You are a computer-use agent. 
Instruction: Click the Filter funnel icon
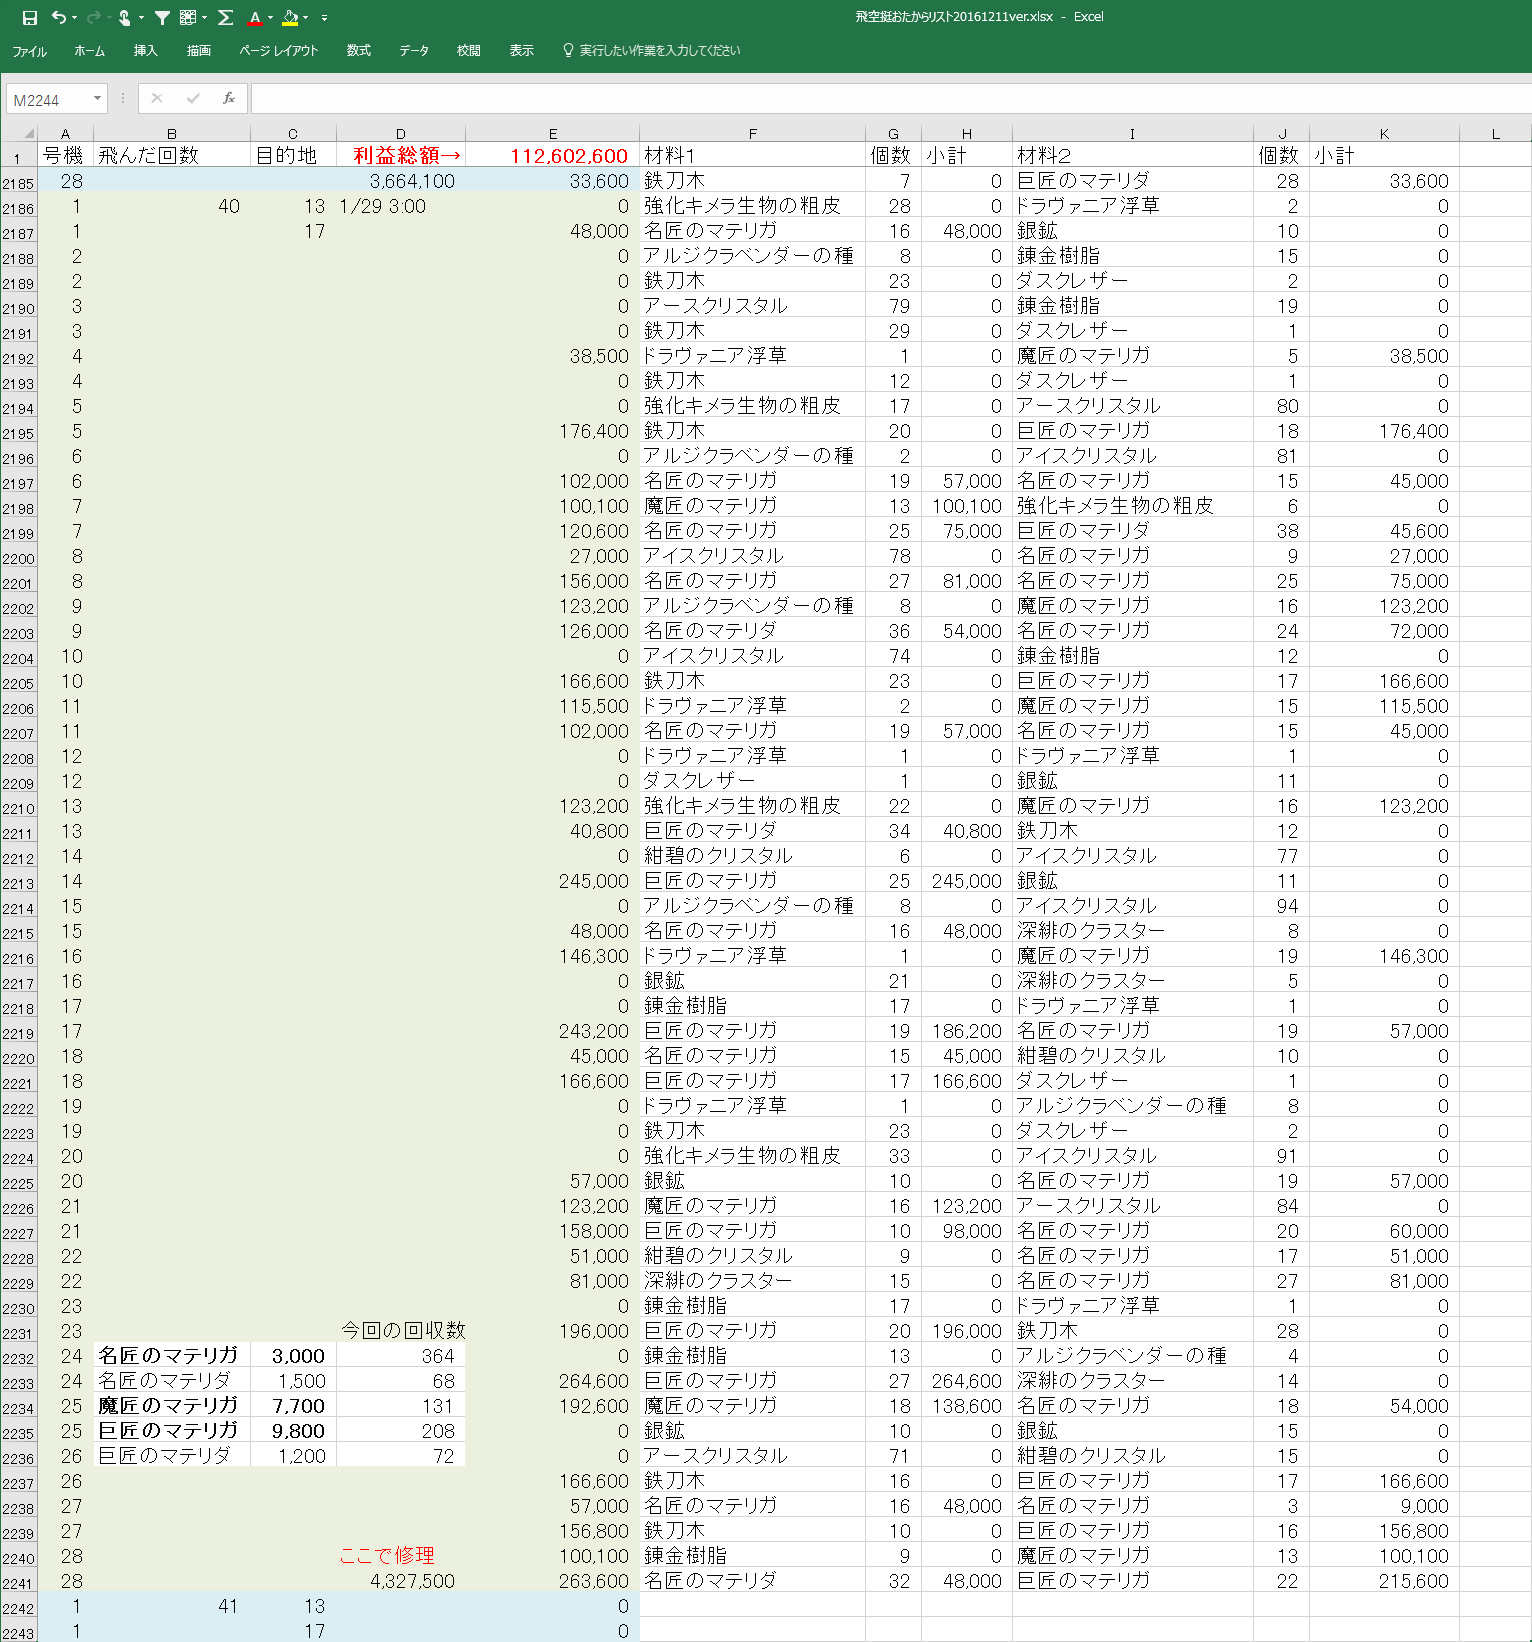coord(162,17)
